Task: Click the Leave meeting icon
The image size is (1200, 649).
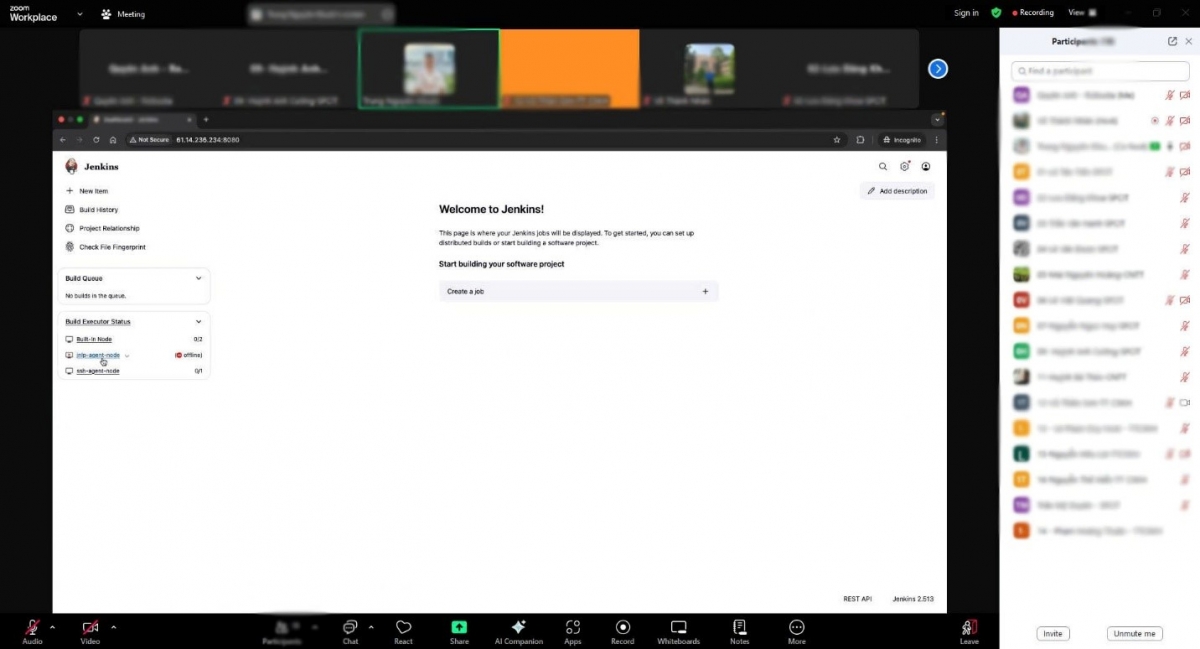Action: pos(969,627)
